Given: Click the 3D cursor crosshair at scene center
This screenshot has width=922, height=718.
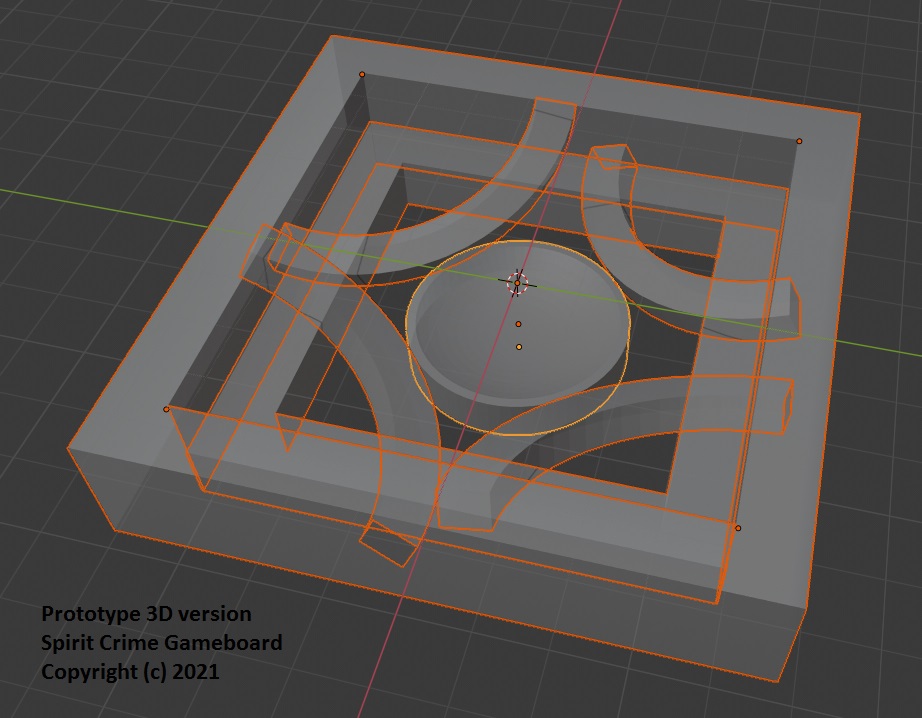Looking at the screenshot, I should [517, 283].
